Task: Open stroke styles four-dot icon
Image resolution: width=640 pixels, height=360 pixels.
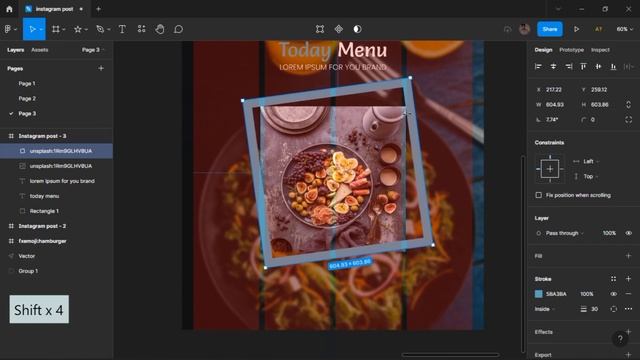Action: [x=613, y=279]
